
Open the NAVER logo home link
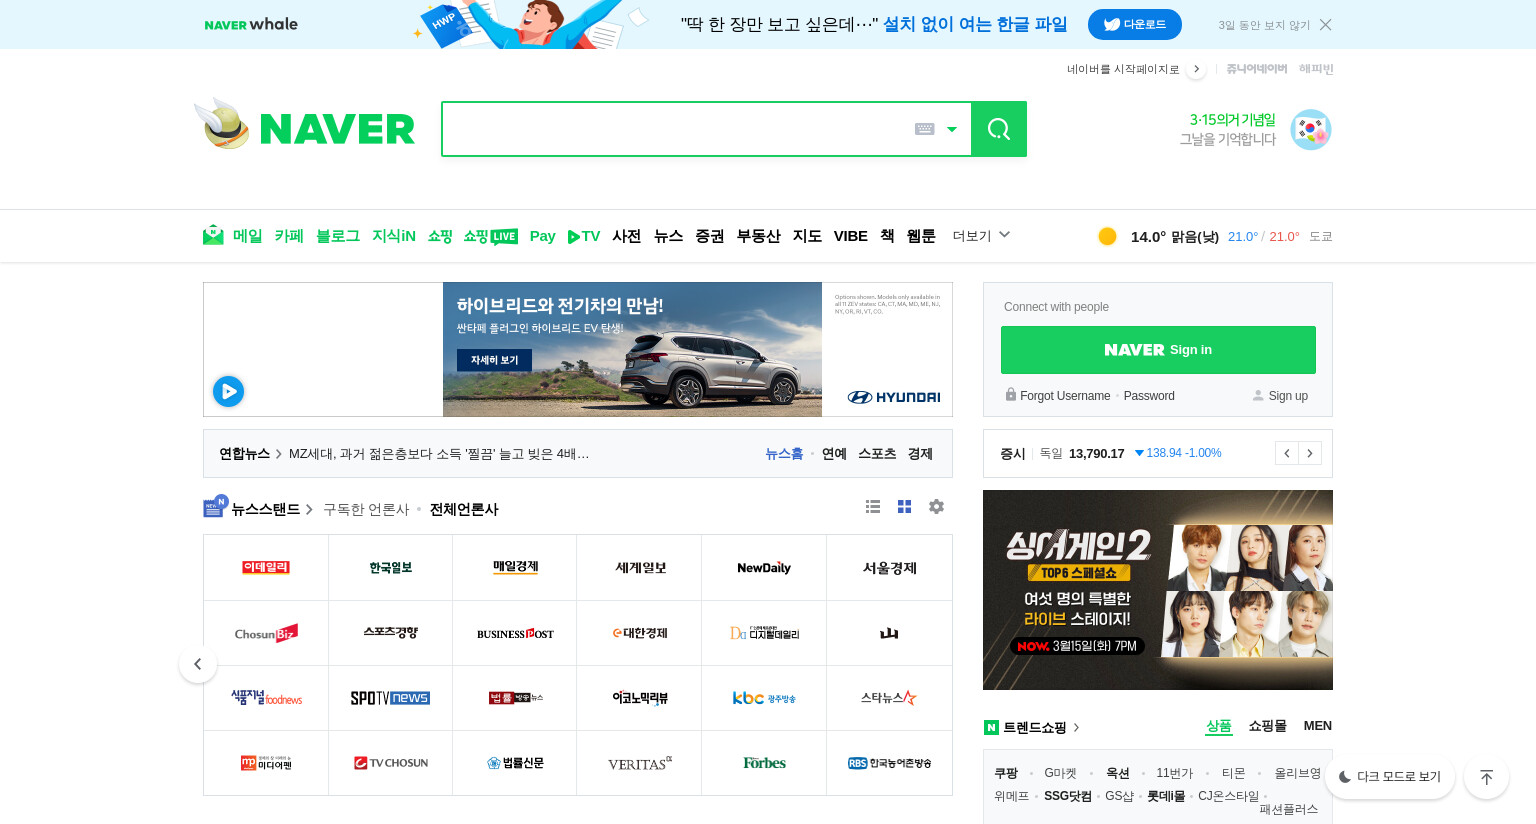(337, 129)
